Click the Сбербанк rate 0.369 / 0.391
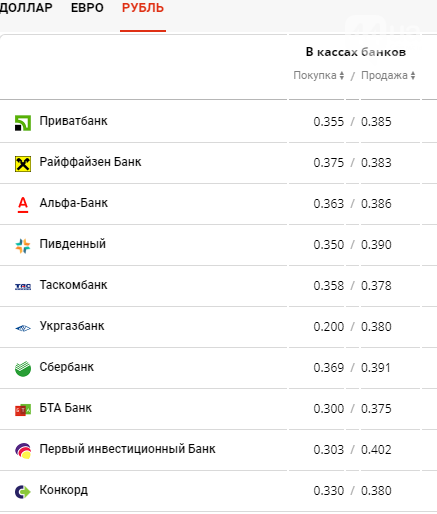 pyautogui.click(x=352, y=367)
